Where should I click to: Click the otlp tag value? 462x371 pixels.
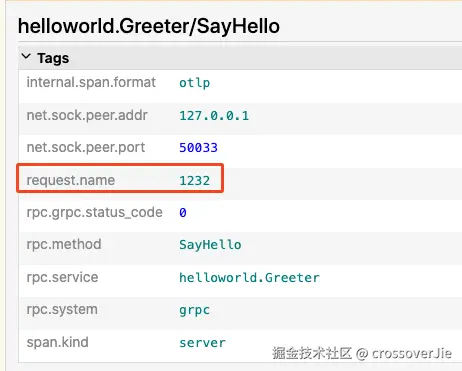tap(195, 83)
